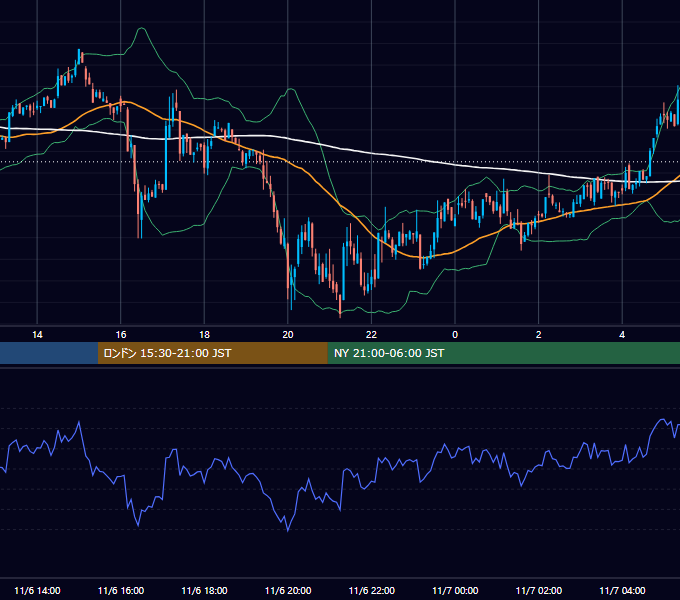Click the 11/6 22:00 timestamp label
680x600 pixels.
click(x=372, y=590)
